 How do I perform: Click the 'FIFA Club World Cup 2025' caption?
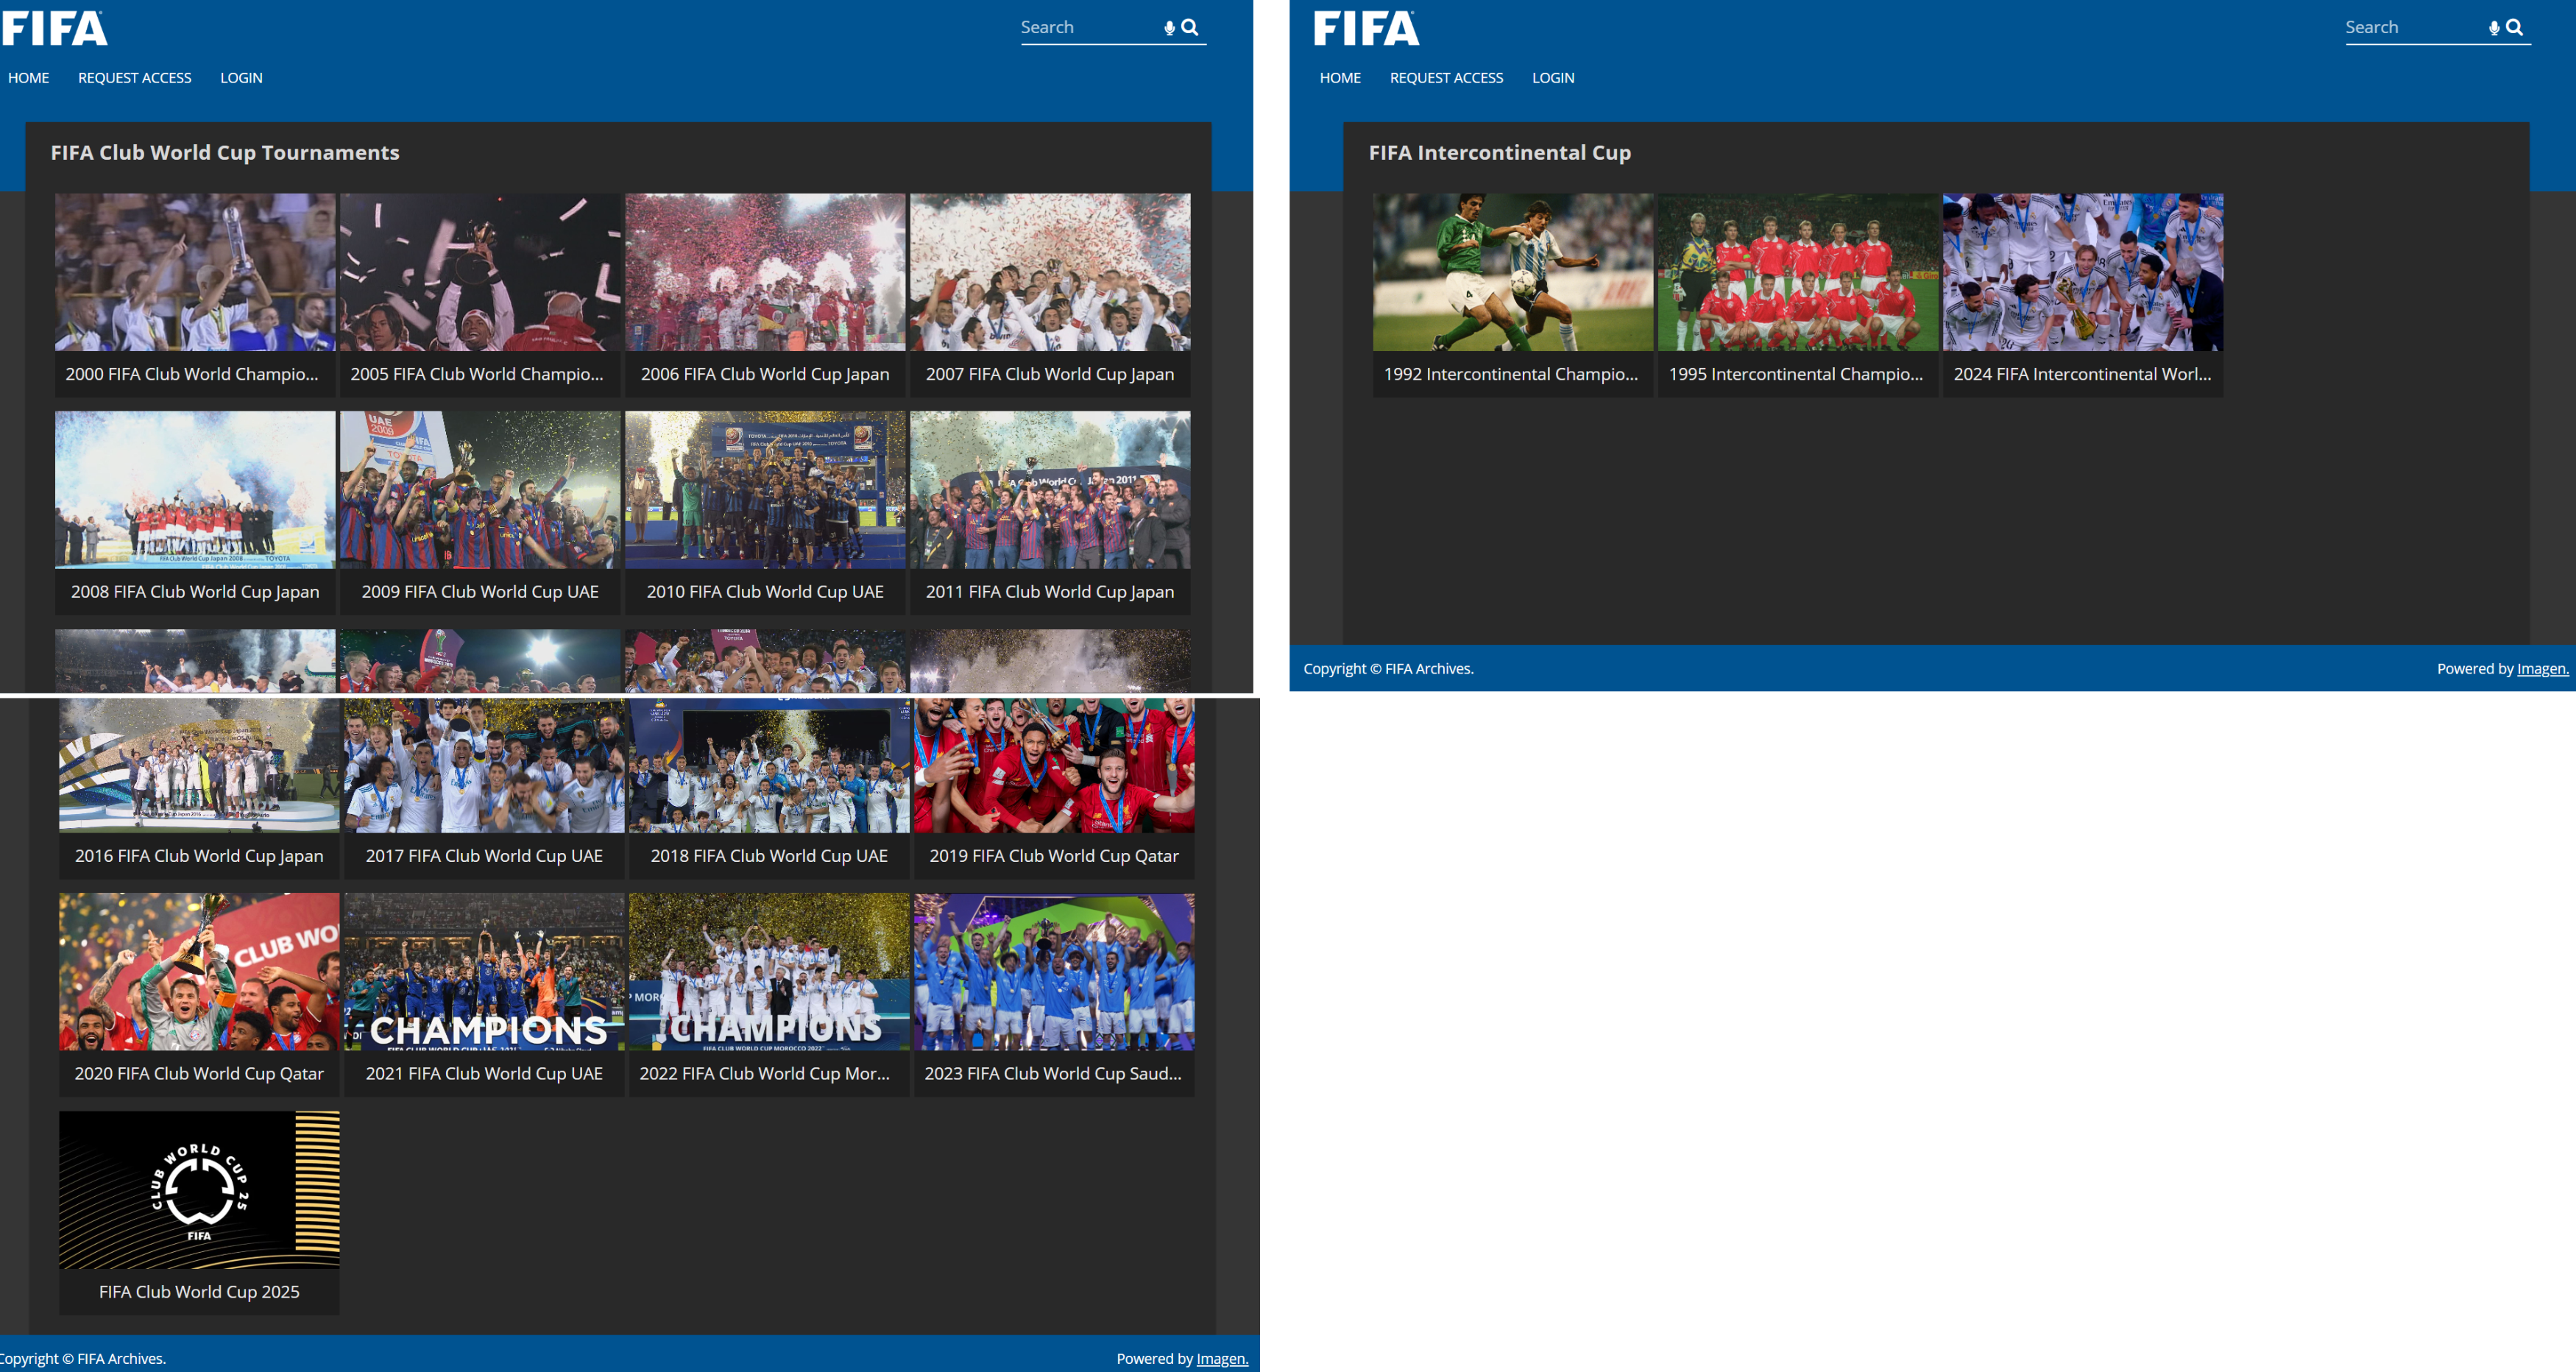[x=199, y=1292]
